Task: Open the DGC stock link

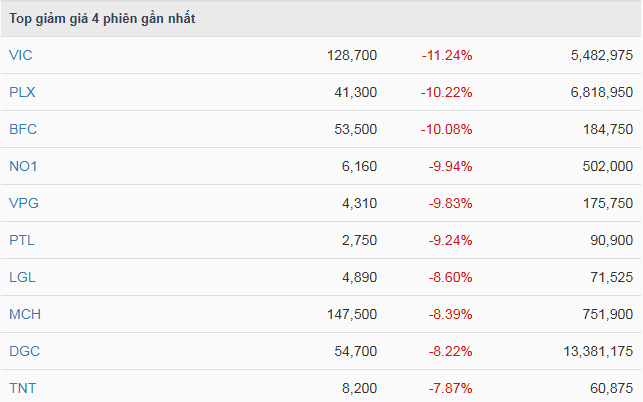Action: (24, 351)
